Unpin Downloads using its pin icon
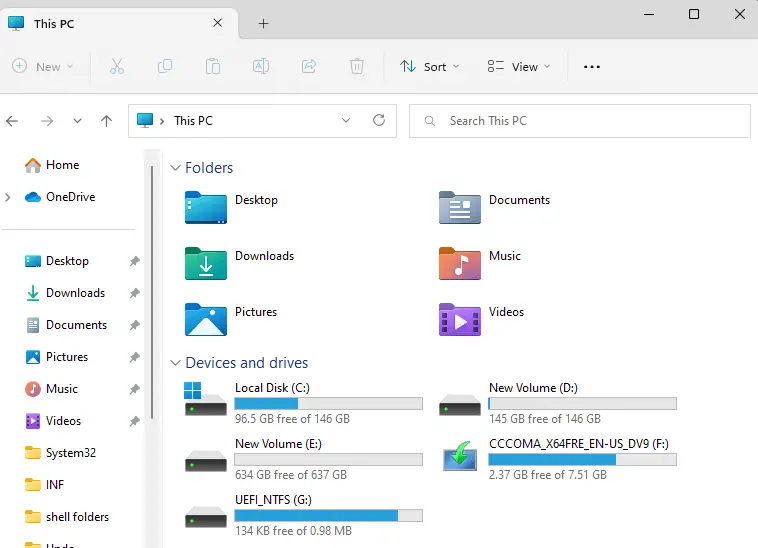This screenshot has width=758, height=548. coord(134,293)
